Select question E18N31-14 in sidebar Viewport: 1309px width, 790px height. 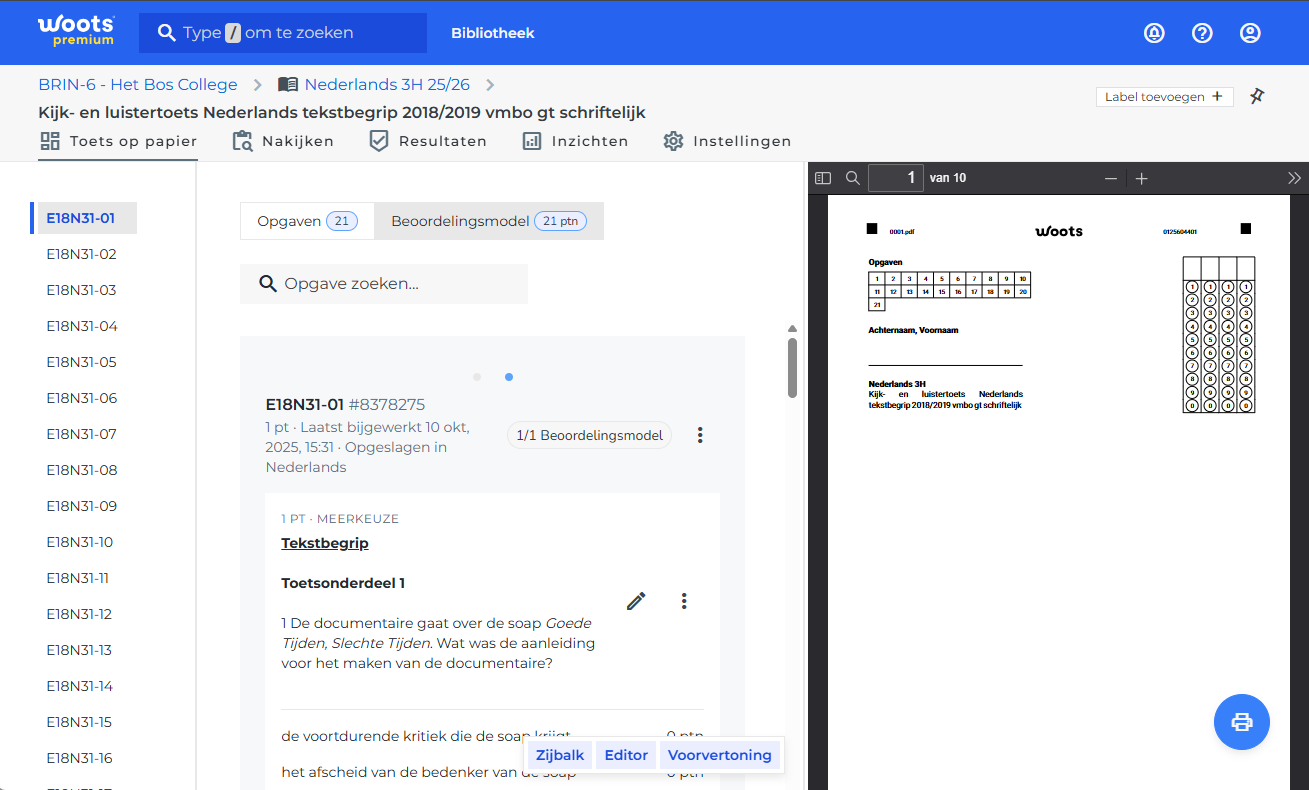[80, 686]
